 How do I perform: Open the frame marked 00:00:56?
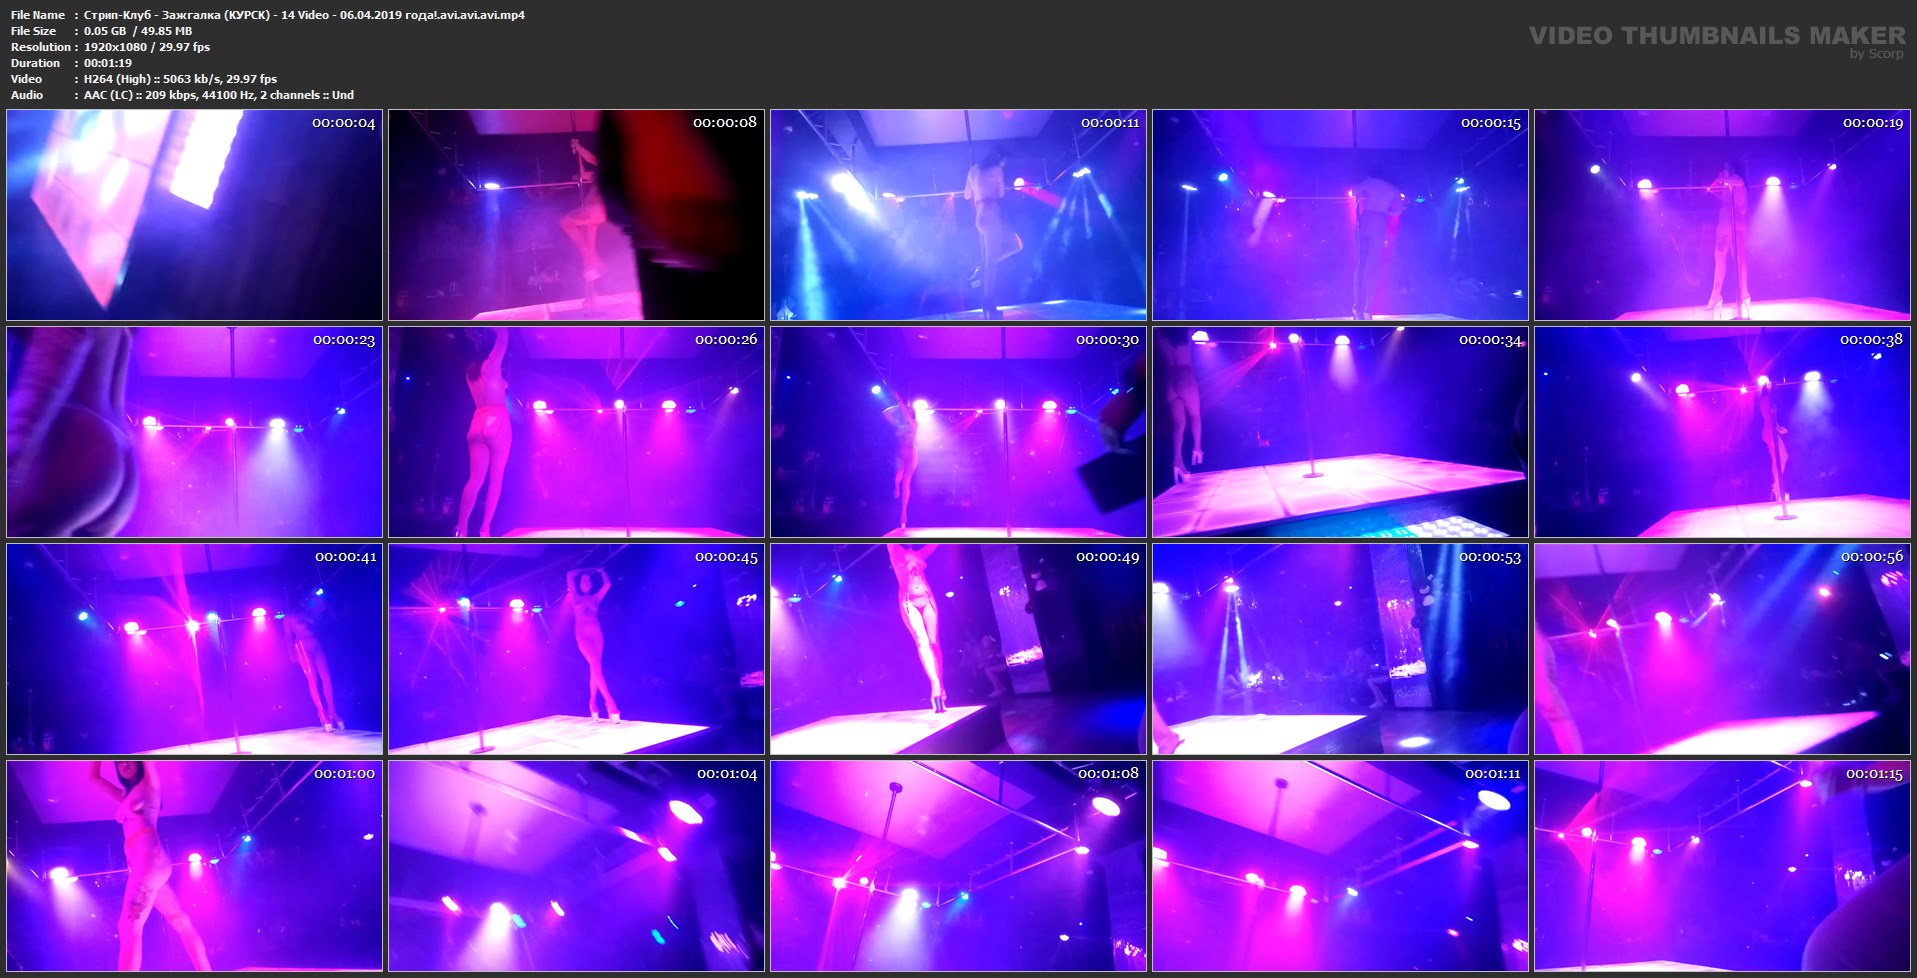pyautogui.click(x=1723, y=649)
